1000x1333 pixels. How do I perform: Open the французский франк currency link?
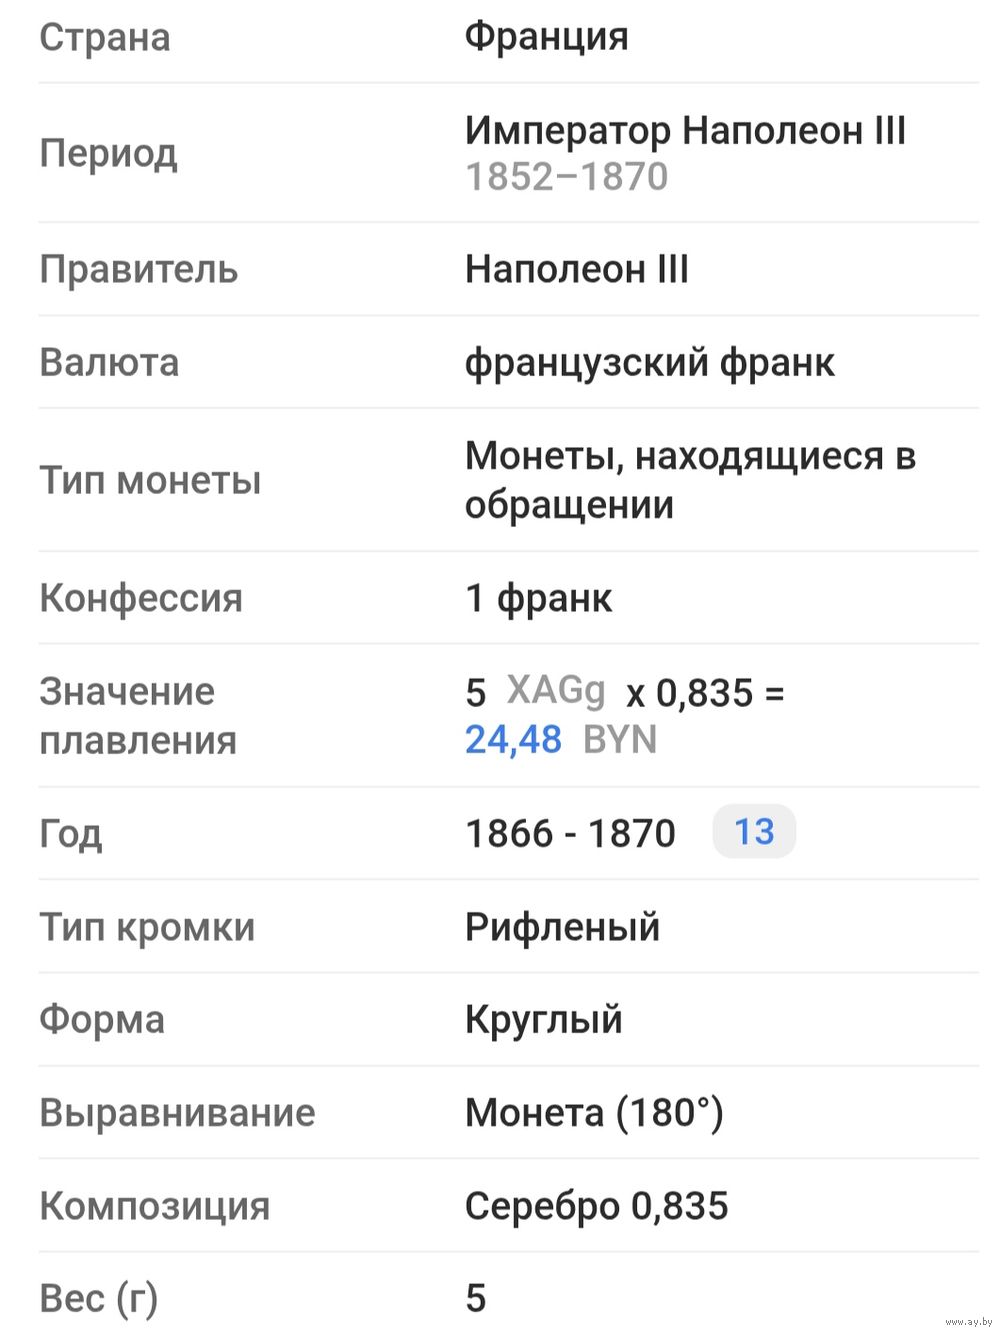pyautogui.click(x=649, y=362)
